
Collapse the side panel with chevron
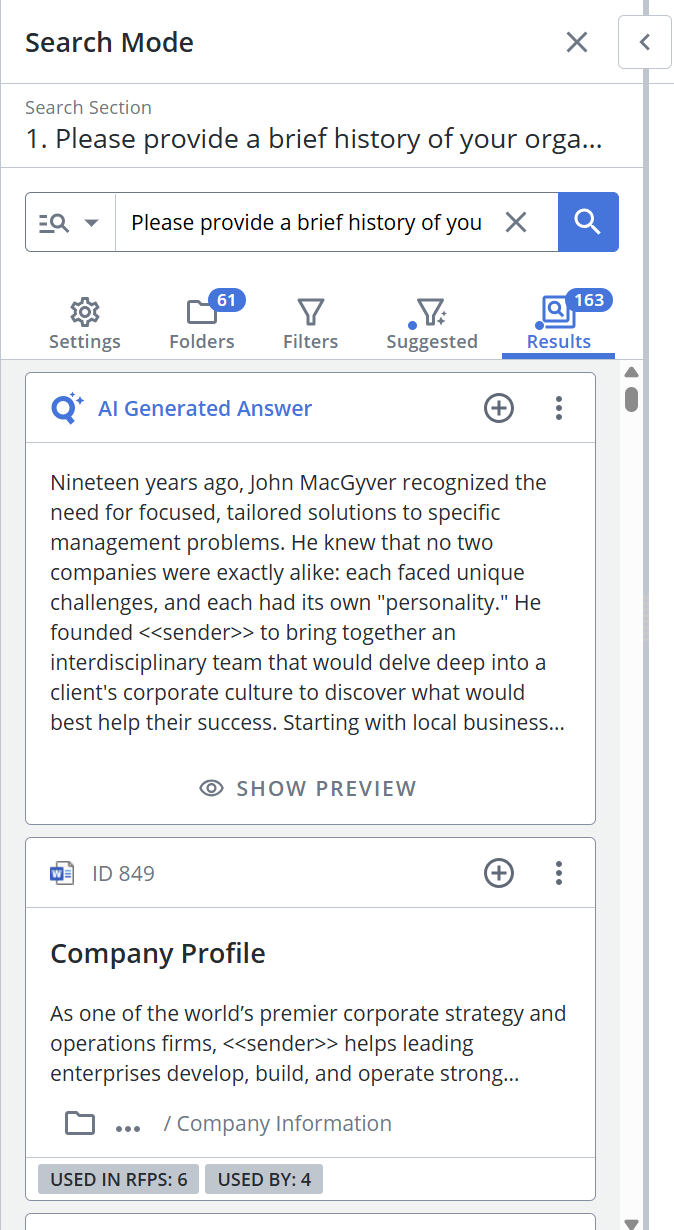click(645, 42)
